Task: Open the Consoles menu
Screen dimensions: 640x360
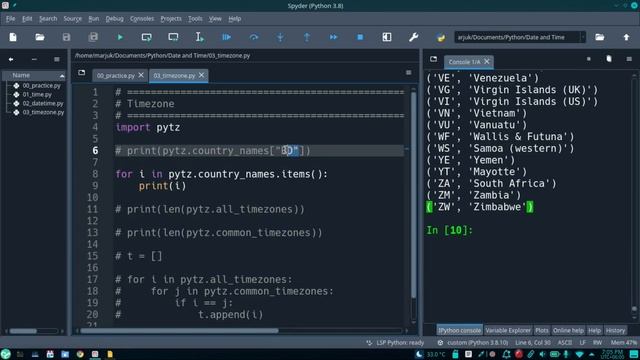Action: coord(142,19)
